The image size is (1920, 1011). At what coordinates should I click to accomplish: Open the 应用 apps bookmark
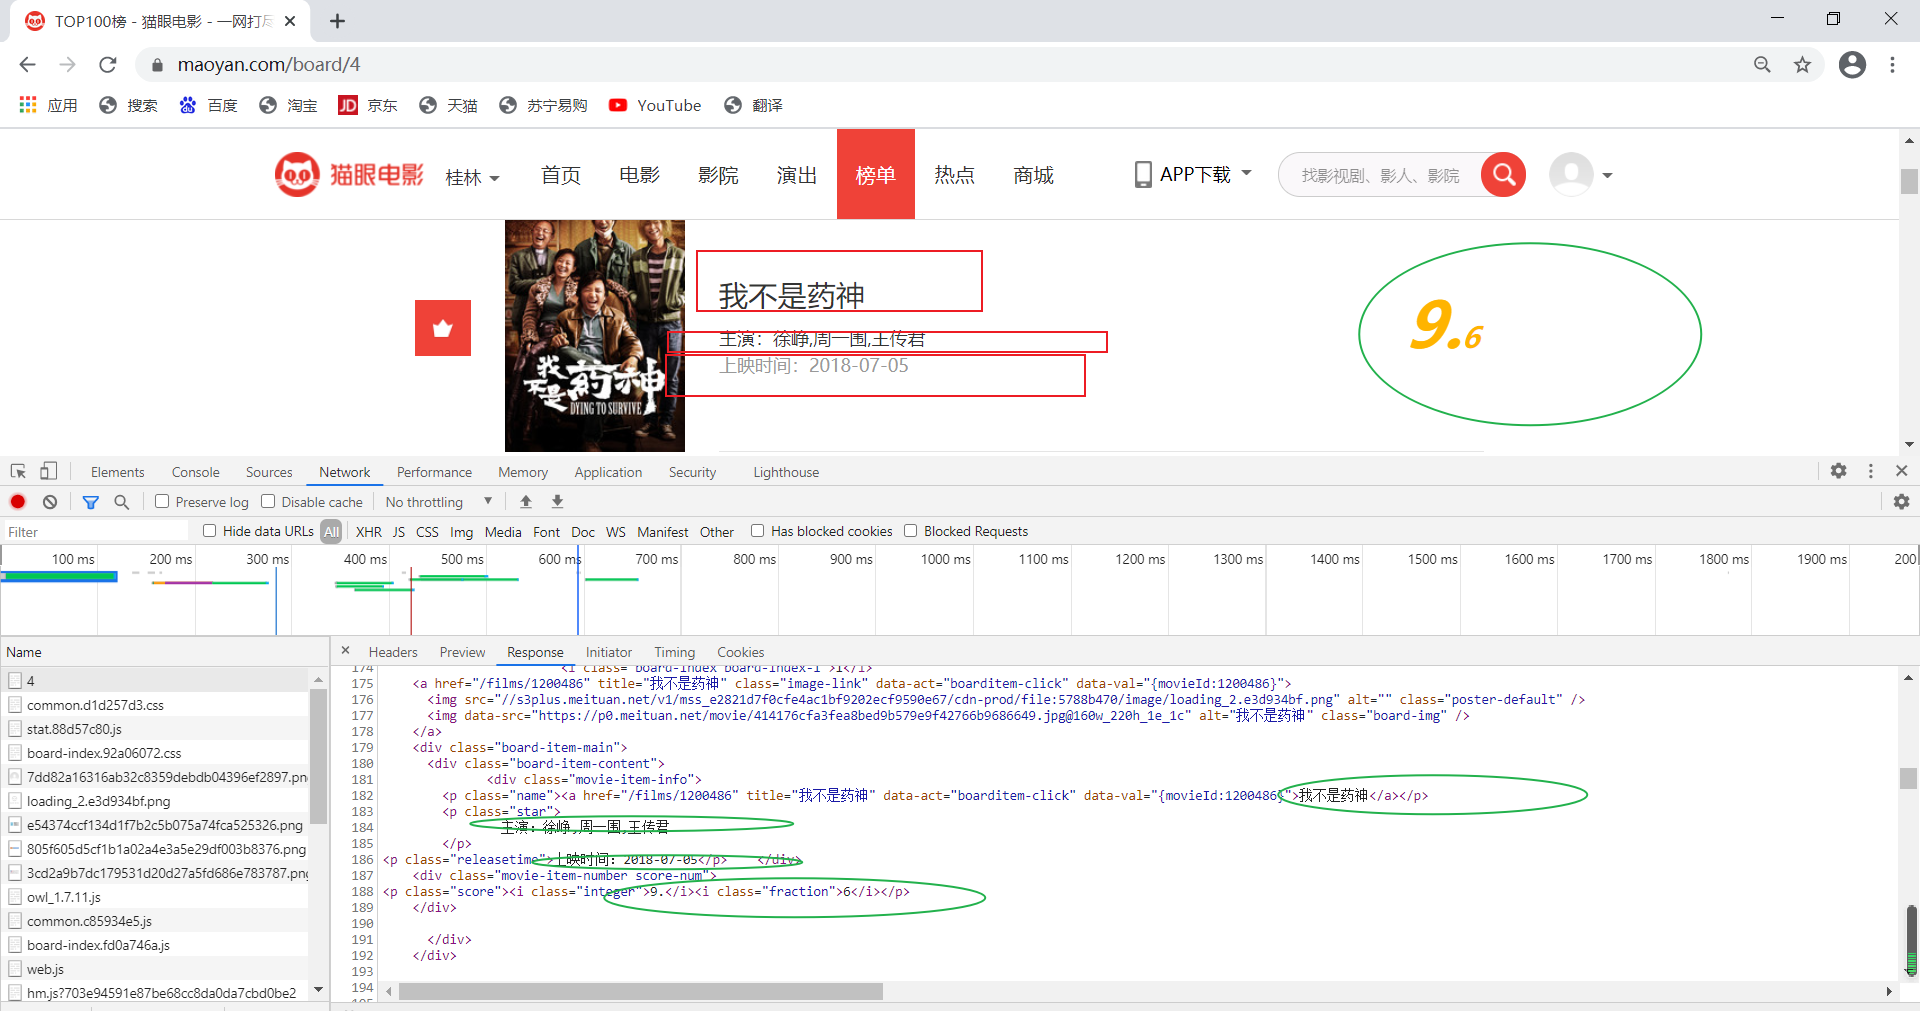click(48, 105)
